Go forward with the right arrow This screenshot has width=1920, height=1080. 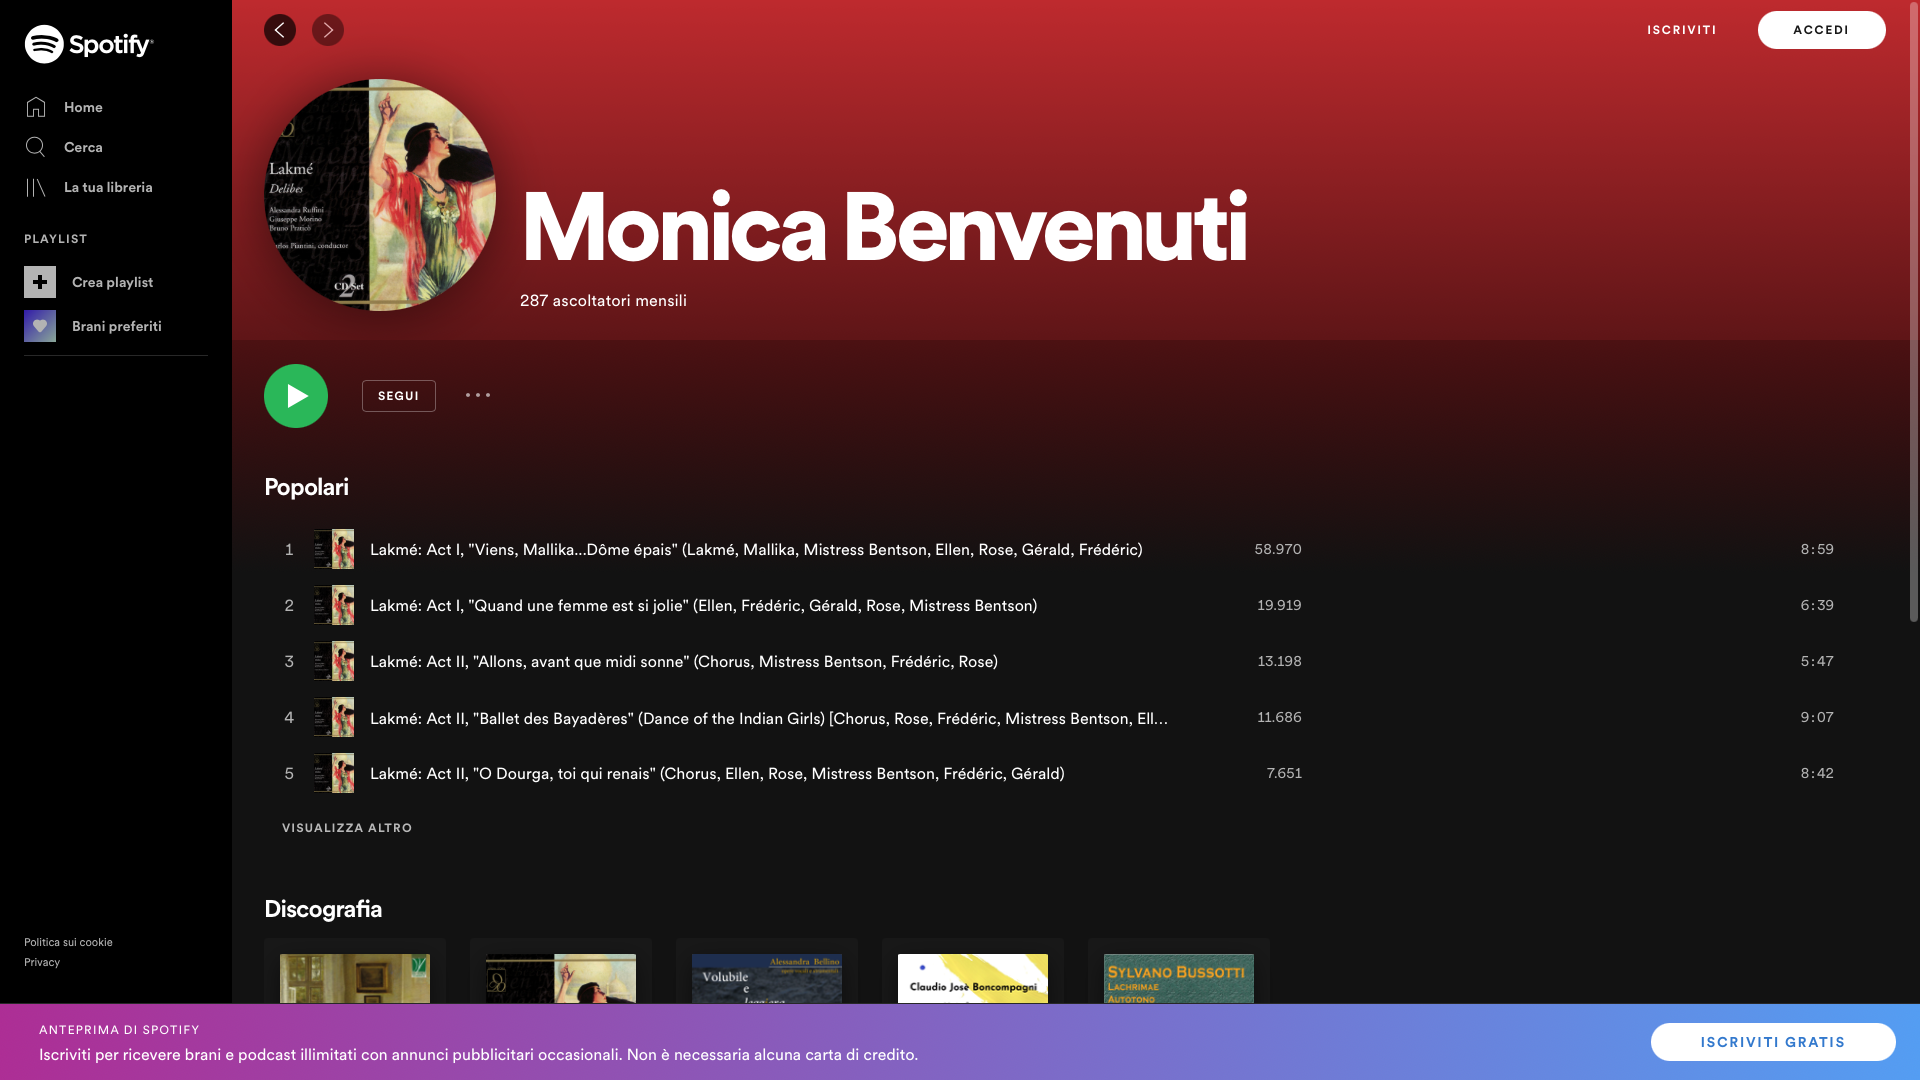(328, 30)
